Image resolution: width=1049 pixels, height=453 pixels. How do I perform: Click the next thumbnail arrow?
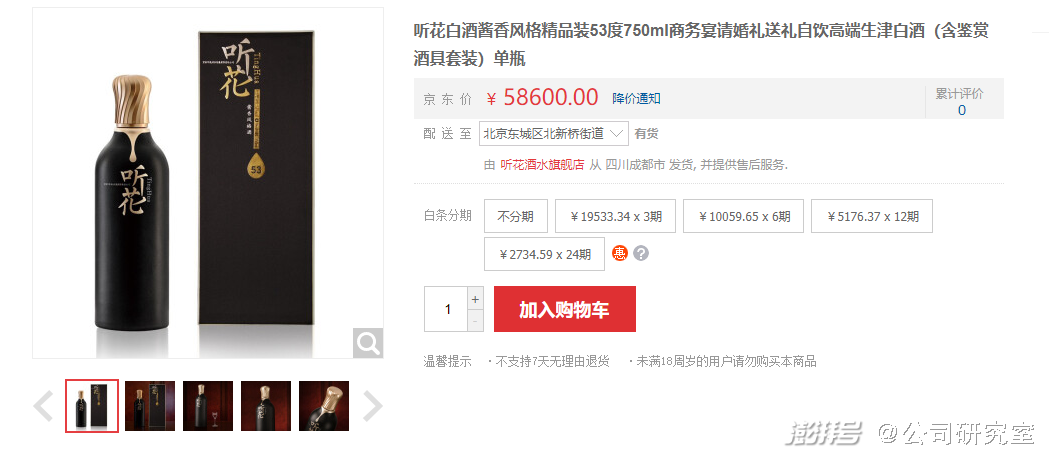(372, 406)
